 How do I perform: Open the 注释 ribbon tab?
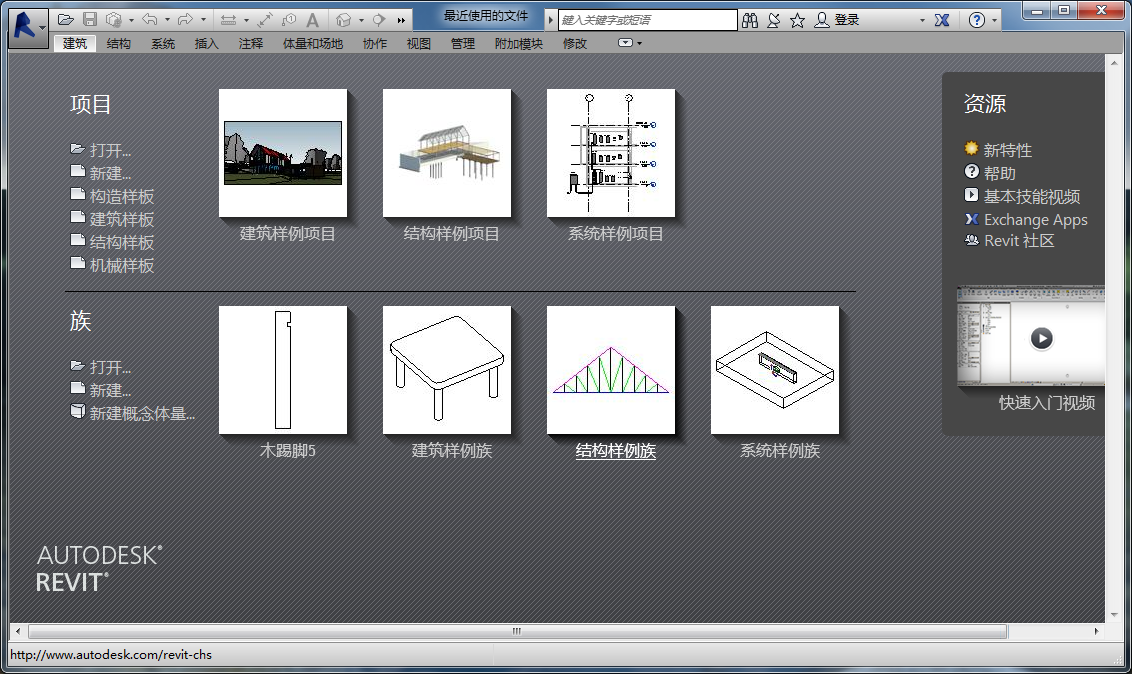[x=251, y=43]
